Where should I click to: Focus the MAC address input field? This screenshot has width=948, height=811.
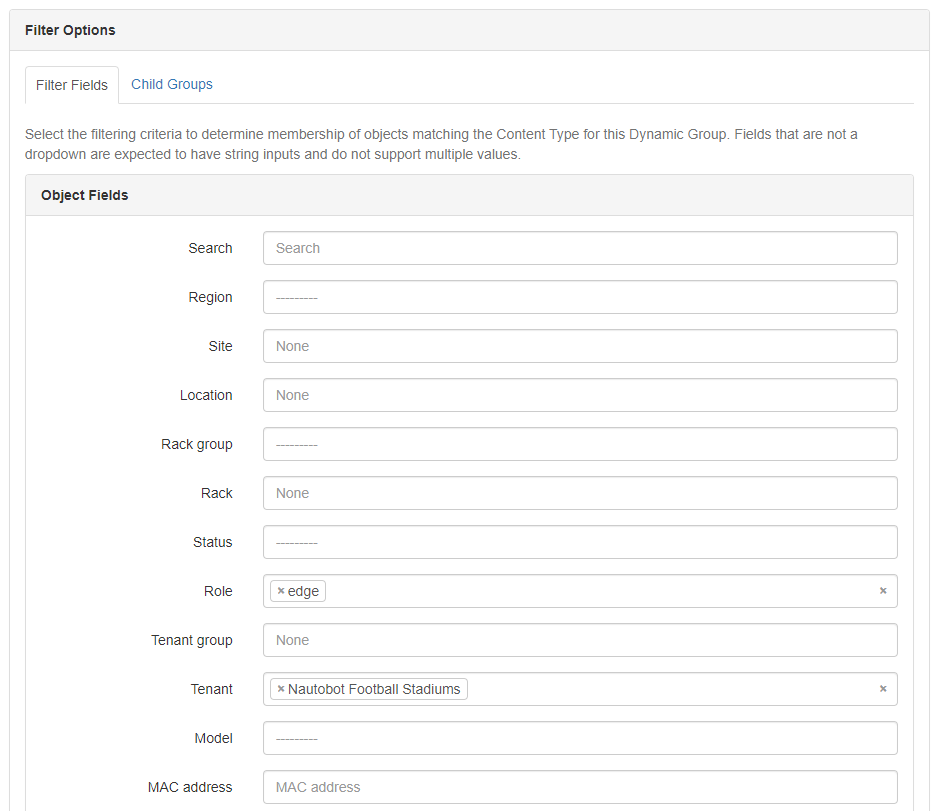click(x=580, y=787)
